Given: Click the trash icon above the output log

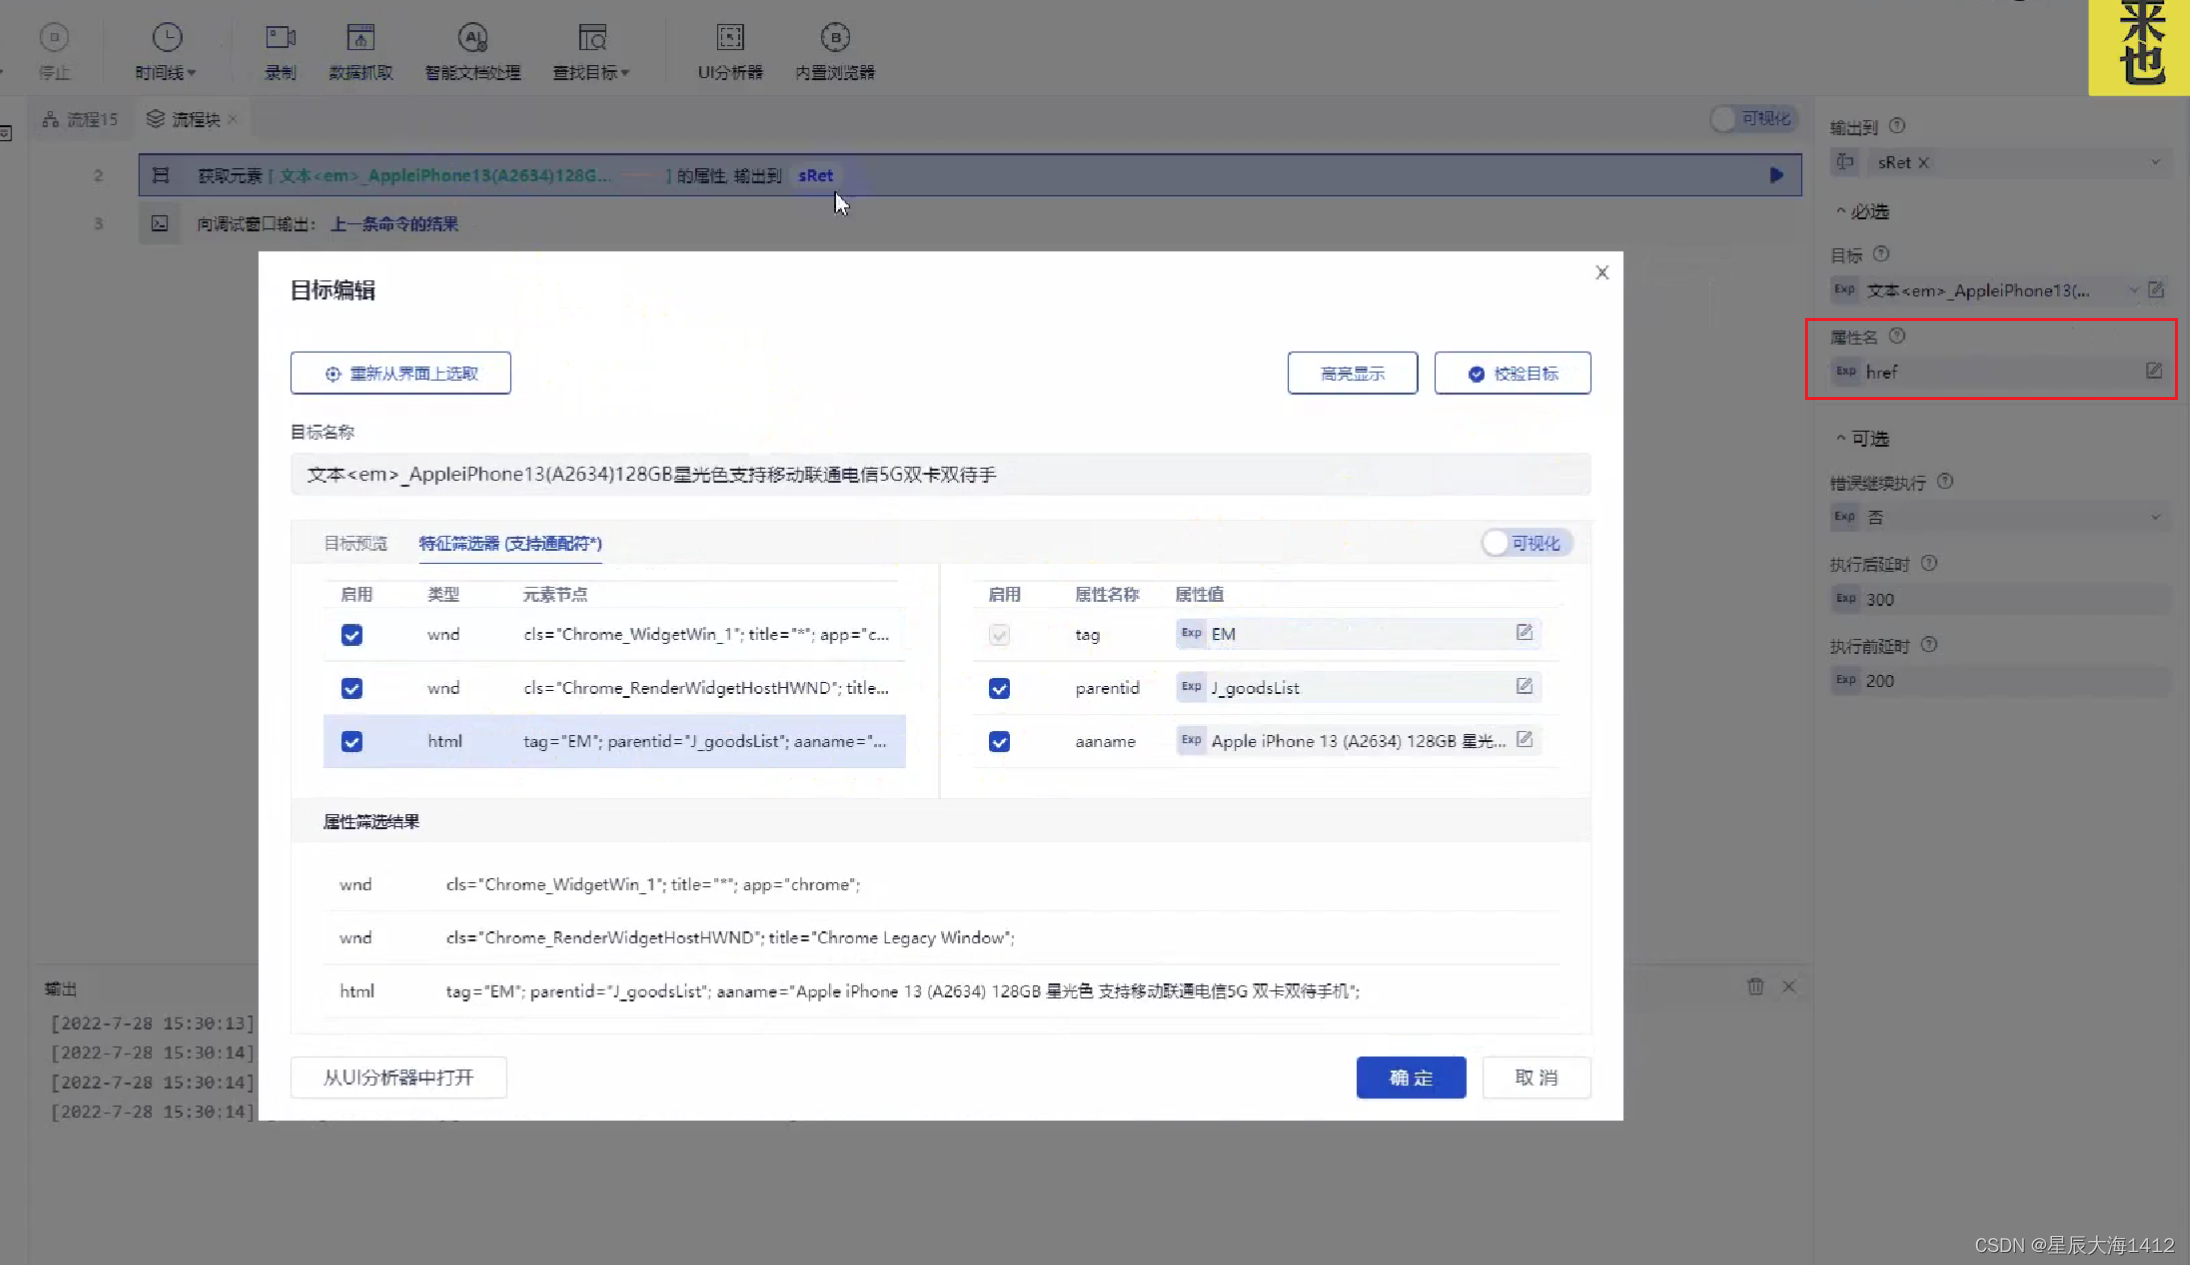Looking at the screenshot, I should (1755, 987).
